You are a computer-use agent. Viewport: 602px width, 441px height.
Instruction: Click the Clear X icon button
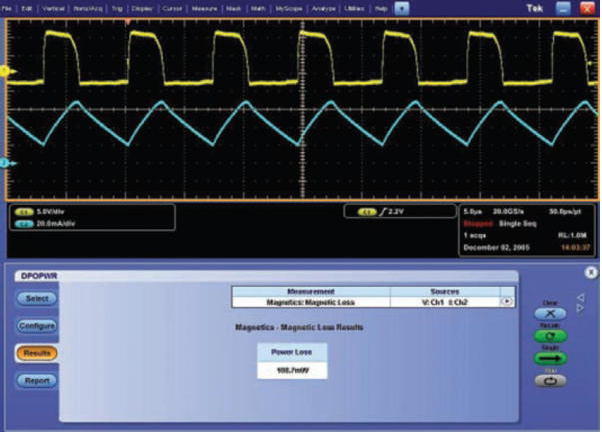(x=551, y=314)
